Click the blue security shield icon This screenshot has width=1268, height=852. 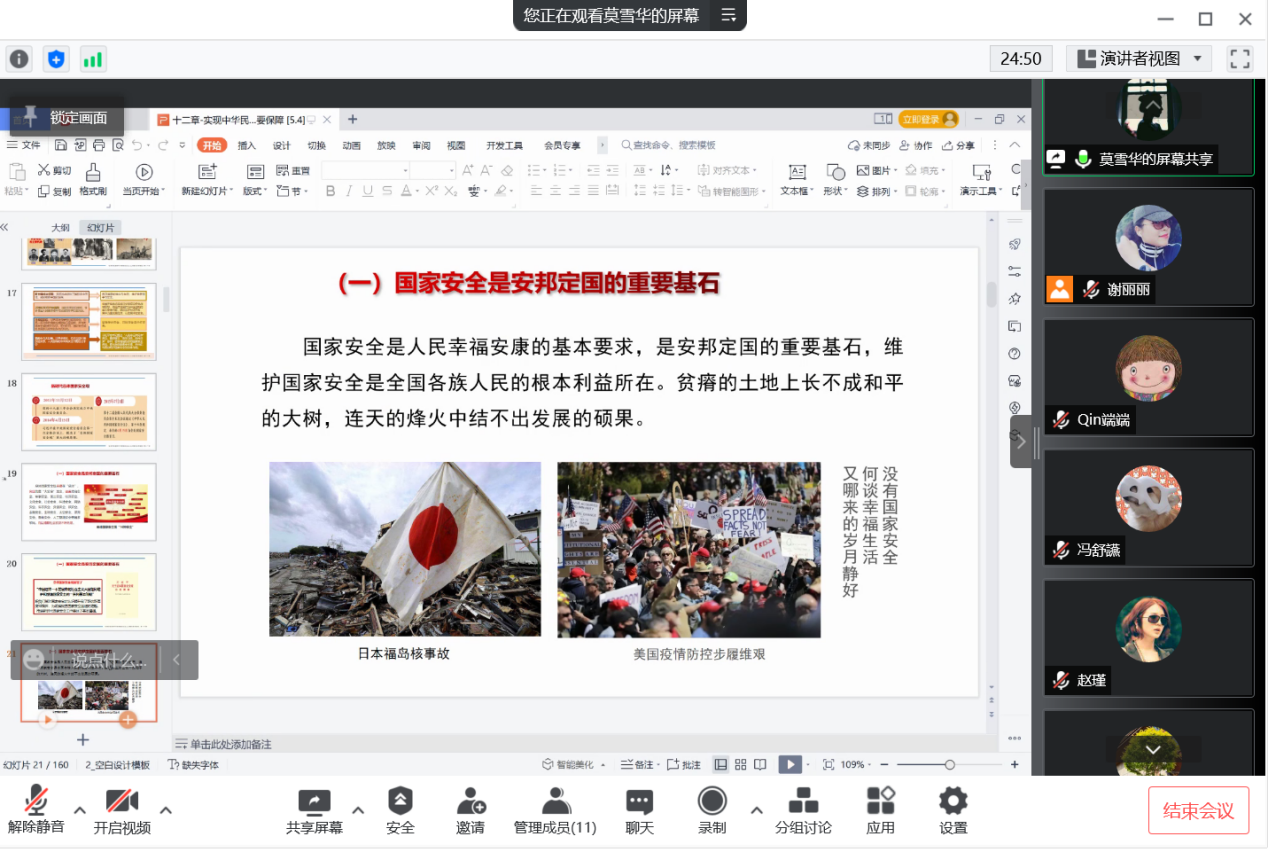[56, 59]
